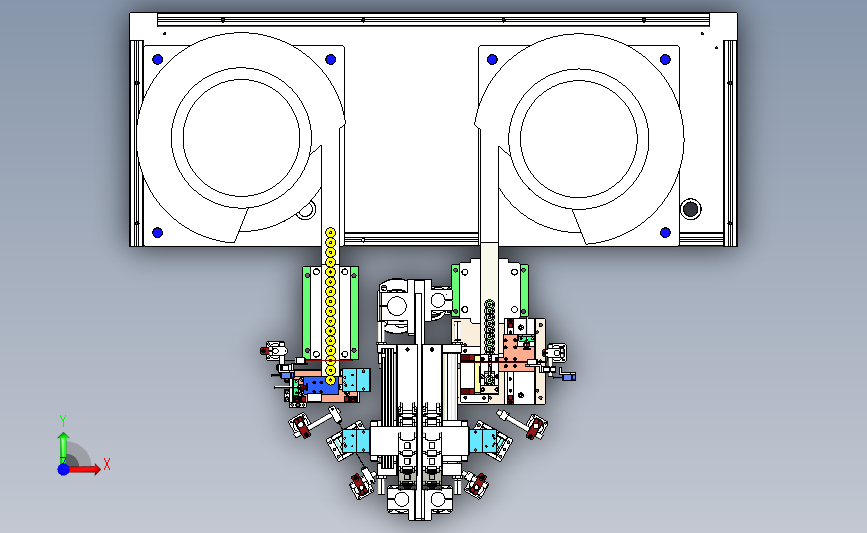Click the 'Y' axis label
Image resolution: width=867 pixels, height=533 pixels.
coord(63,421)
